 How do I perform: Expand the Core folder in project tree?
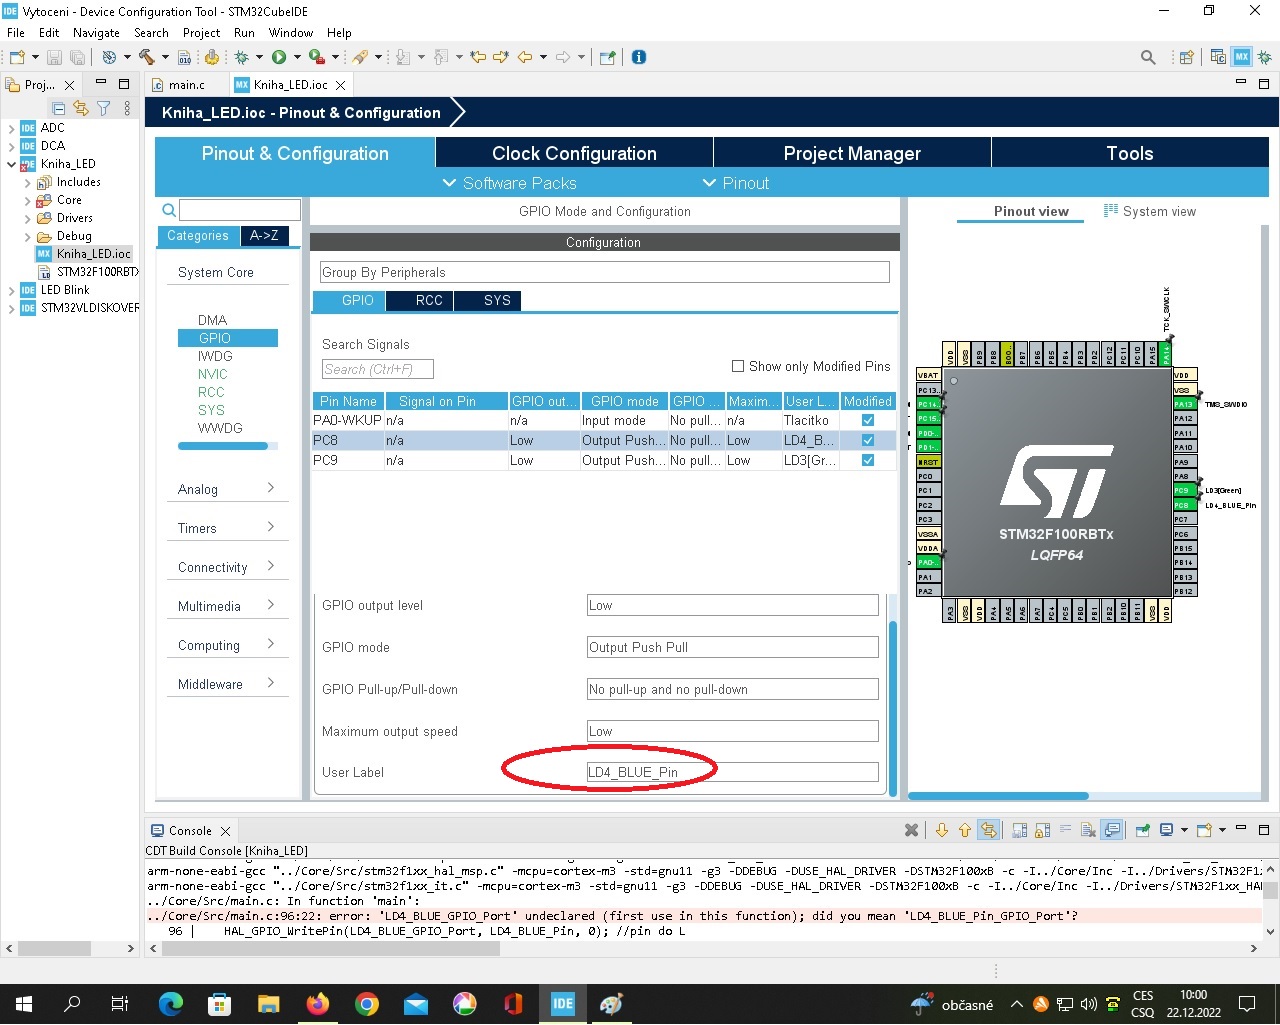pyautogui.click(x=28, y=200)
